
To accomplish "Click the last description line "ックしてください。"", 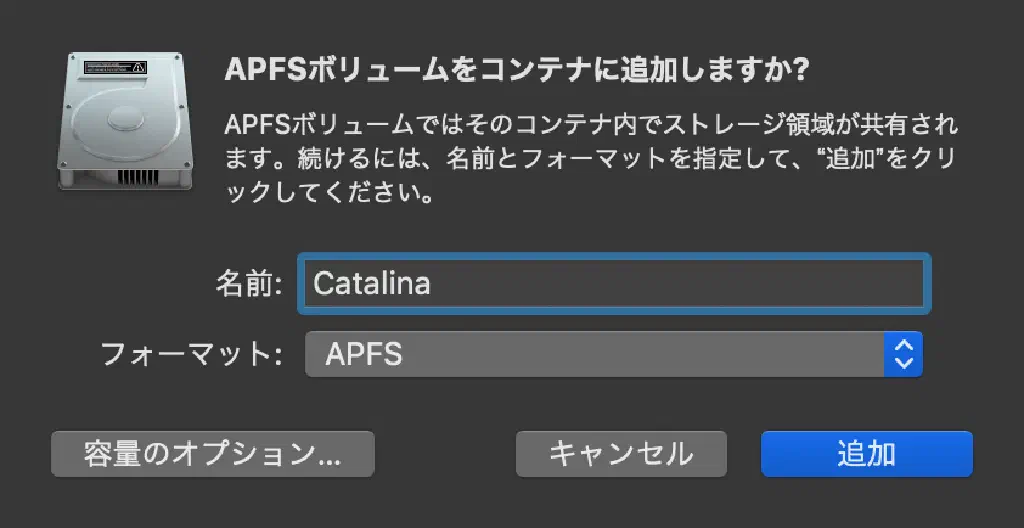I will [x=330, y=192].
